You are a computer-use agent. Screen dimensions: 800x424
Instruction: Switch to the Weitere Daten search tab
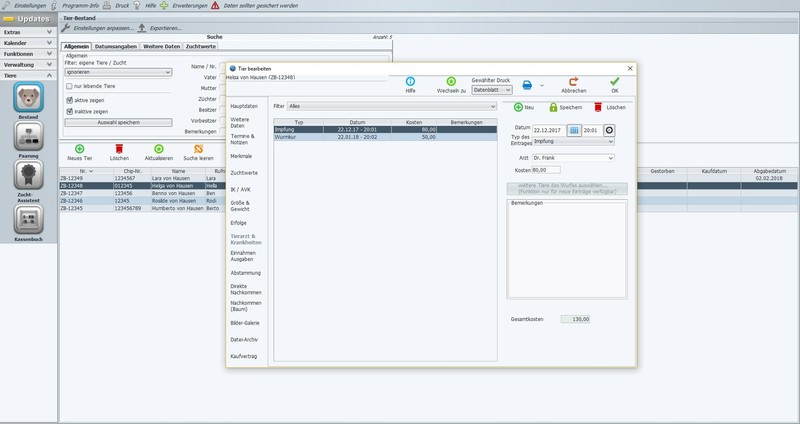click(161, 46)
